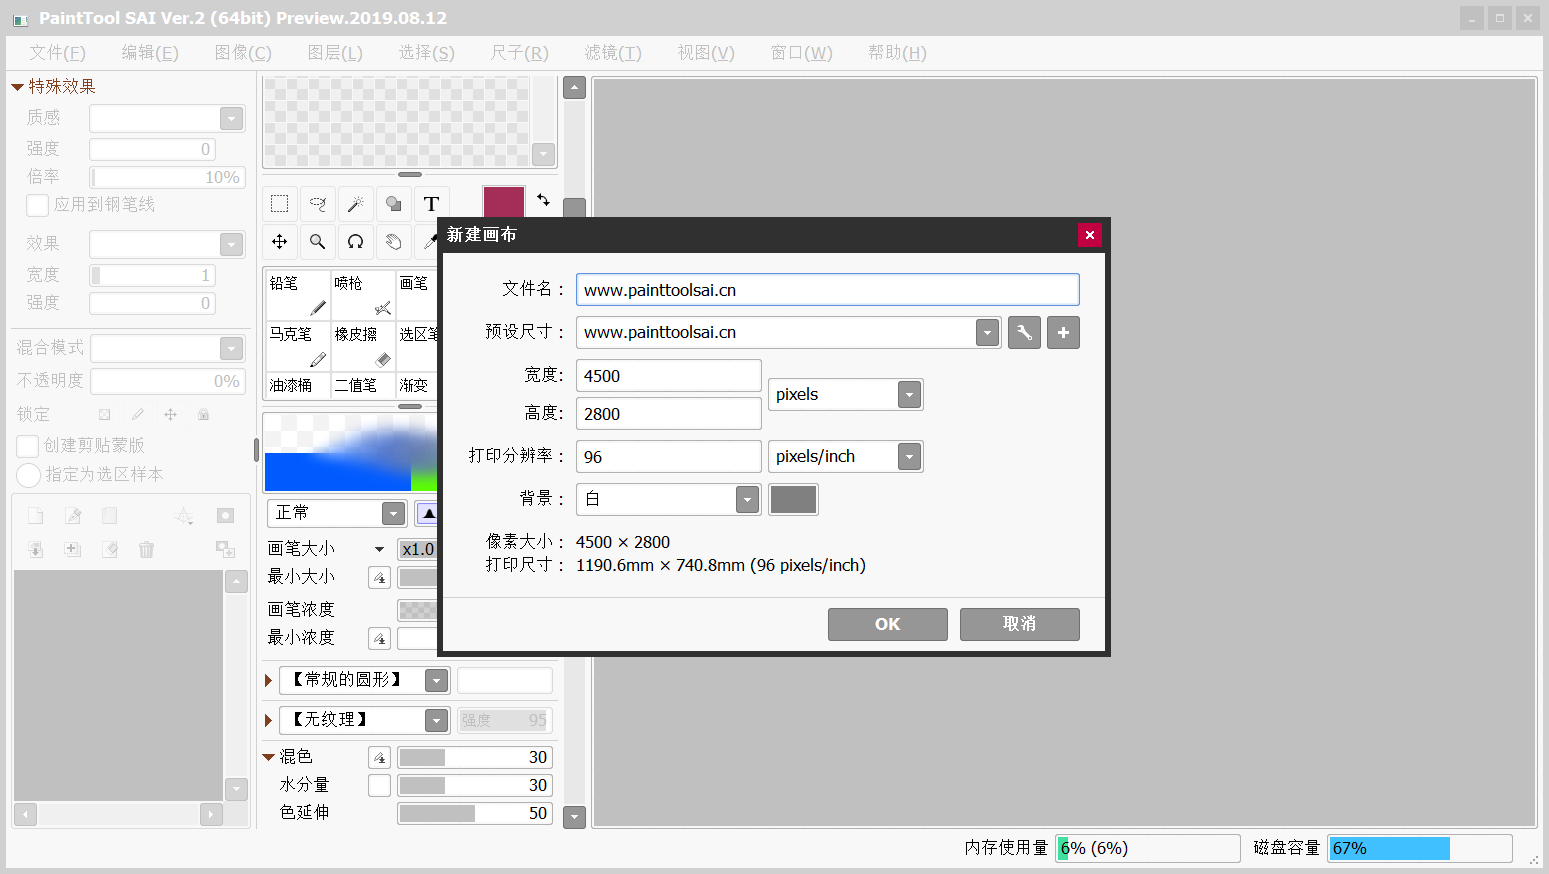The image size is (1549, 874).
Task: Open the 编辑(E) menu
Action: pos(150,53)
